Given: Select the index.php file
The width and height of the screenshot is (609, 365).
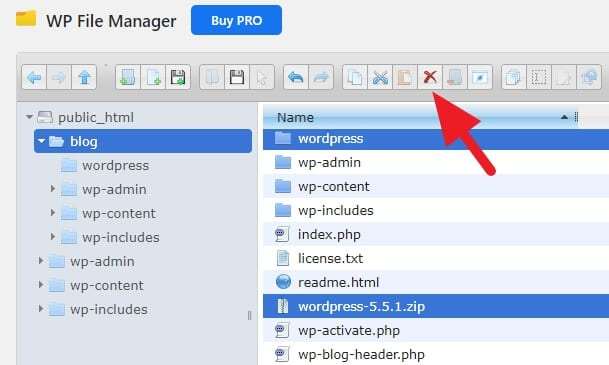Looking at the screenshot, I should point(436,235).
